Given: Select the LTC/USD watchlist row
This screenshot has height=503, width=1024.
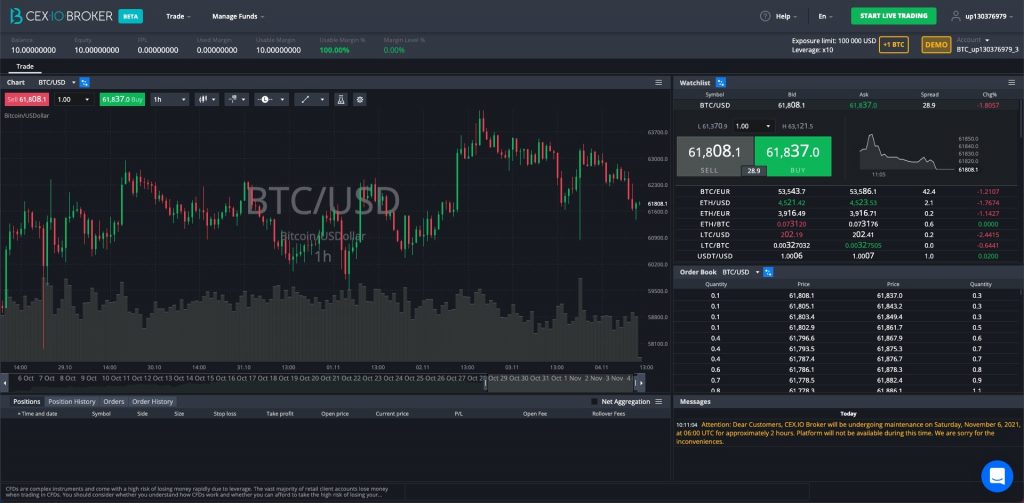Looking at the screenshot, I should [846, 234].
